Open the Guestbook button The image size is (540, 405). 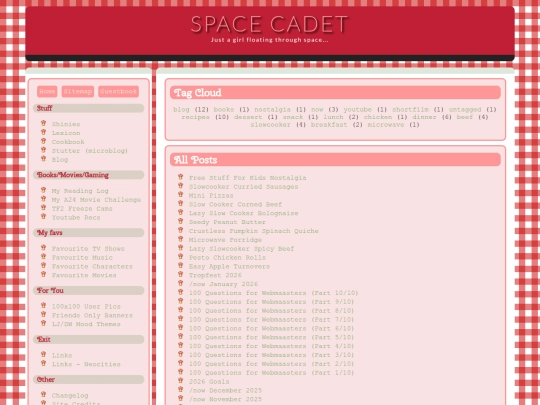click(x=118, y=91)
